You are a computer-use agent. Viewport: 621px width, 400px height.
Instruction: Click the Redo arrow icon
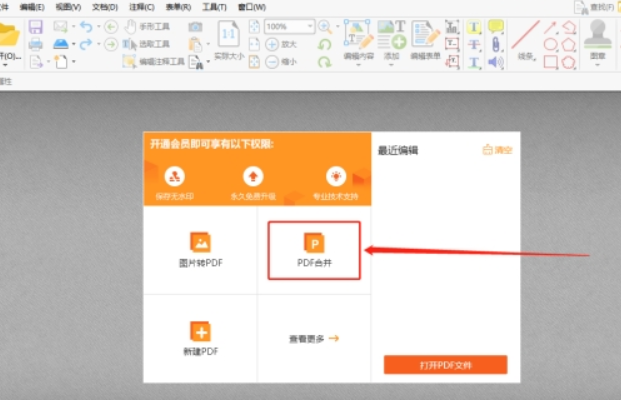(86, 44)
